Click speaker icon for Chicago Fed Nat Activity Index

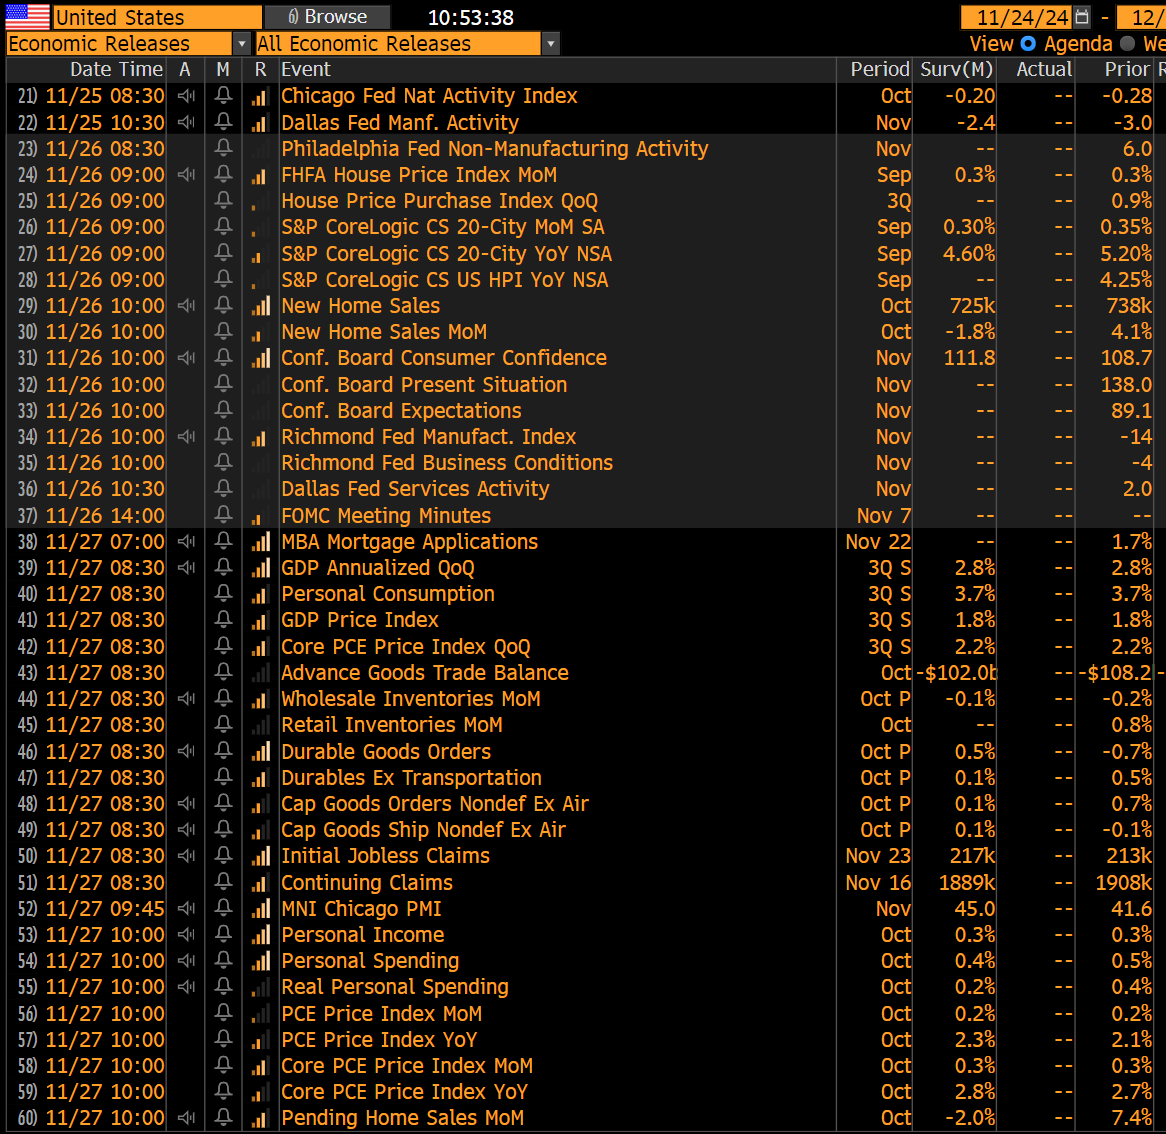click(x=186, y=96)
